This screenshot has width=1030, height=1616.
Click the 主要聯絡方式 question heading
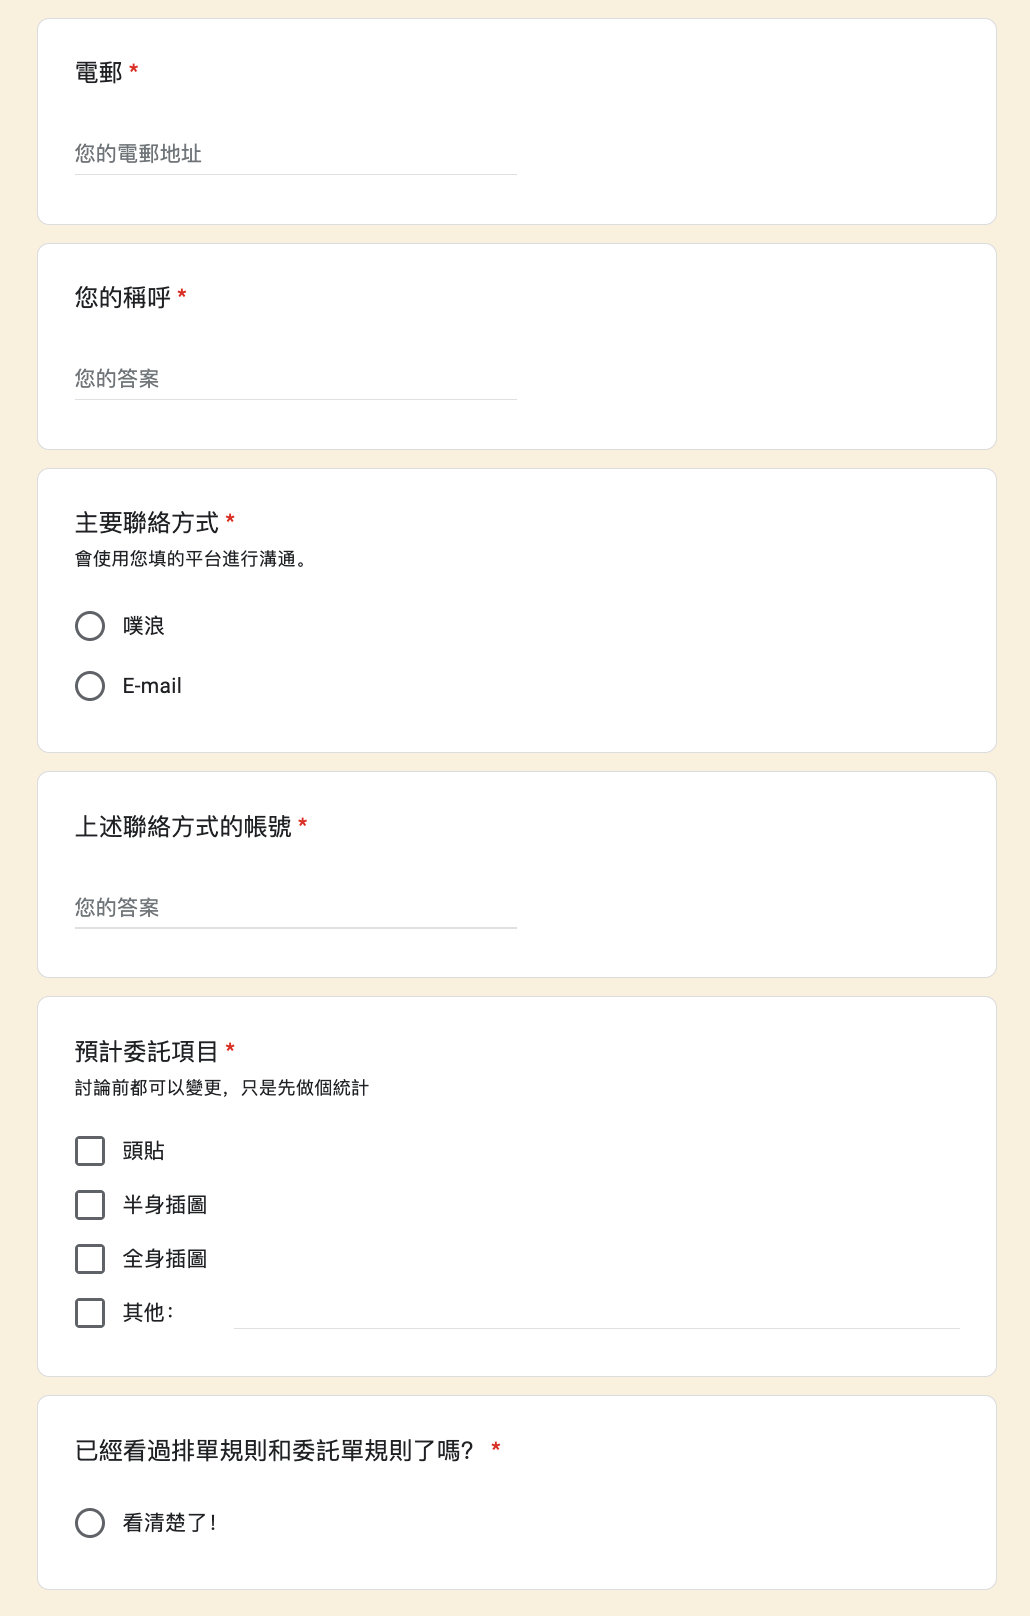[147, 523]
